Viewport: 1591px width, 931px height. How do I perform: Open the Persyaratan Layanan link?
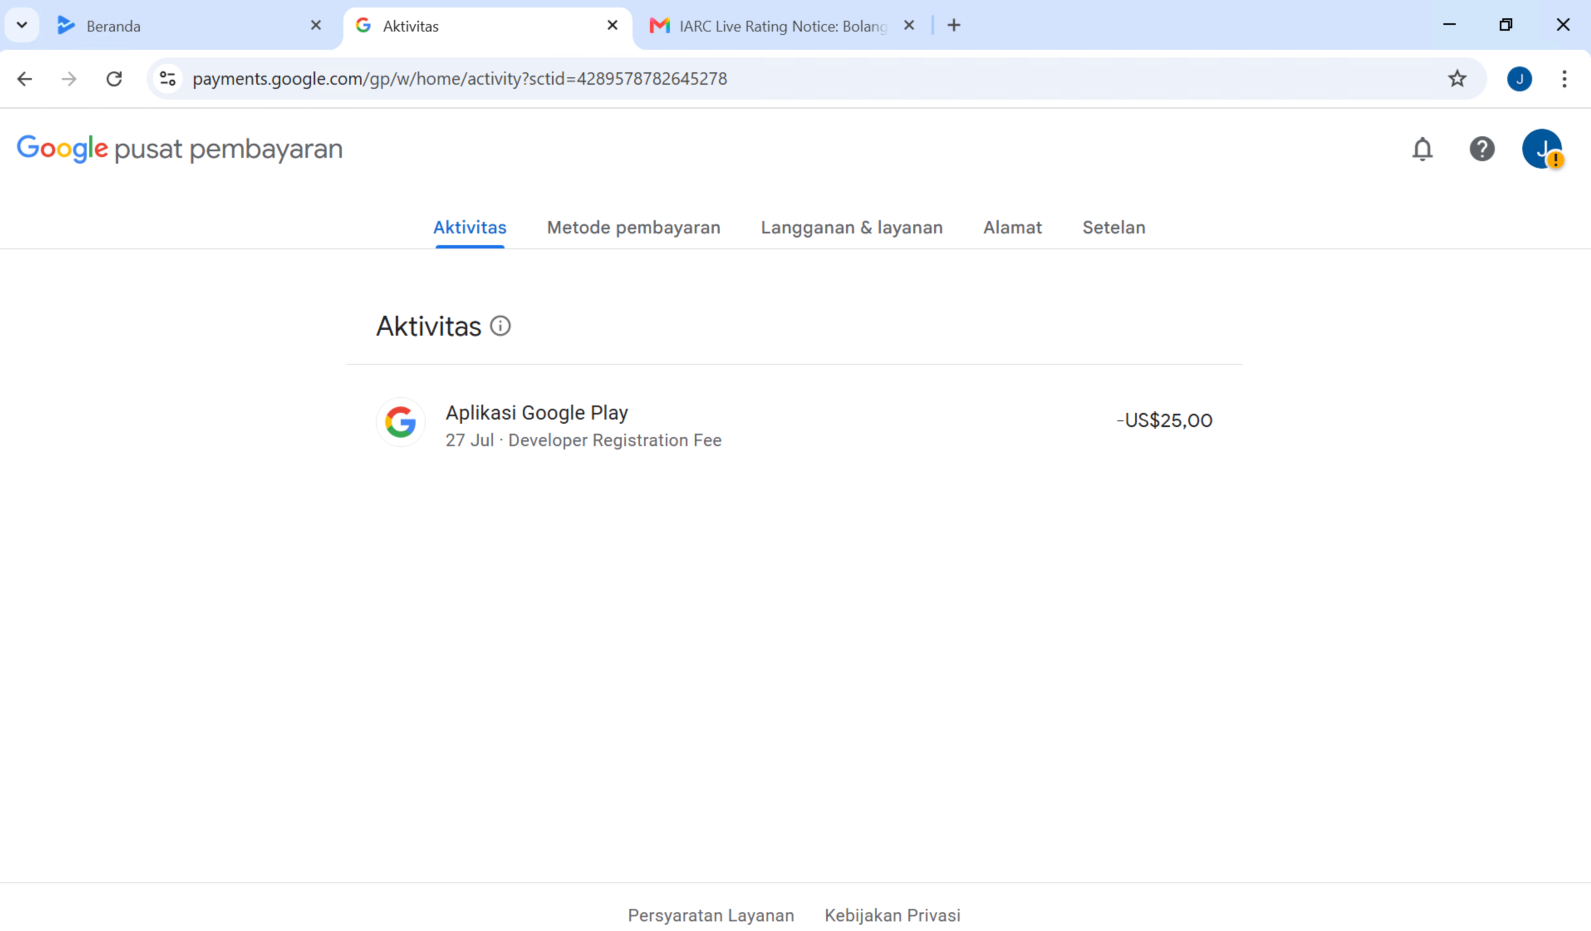click(x=711, y=915)
